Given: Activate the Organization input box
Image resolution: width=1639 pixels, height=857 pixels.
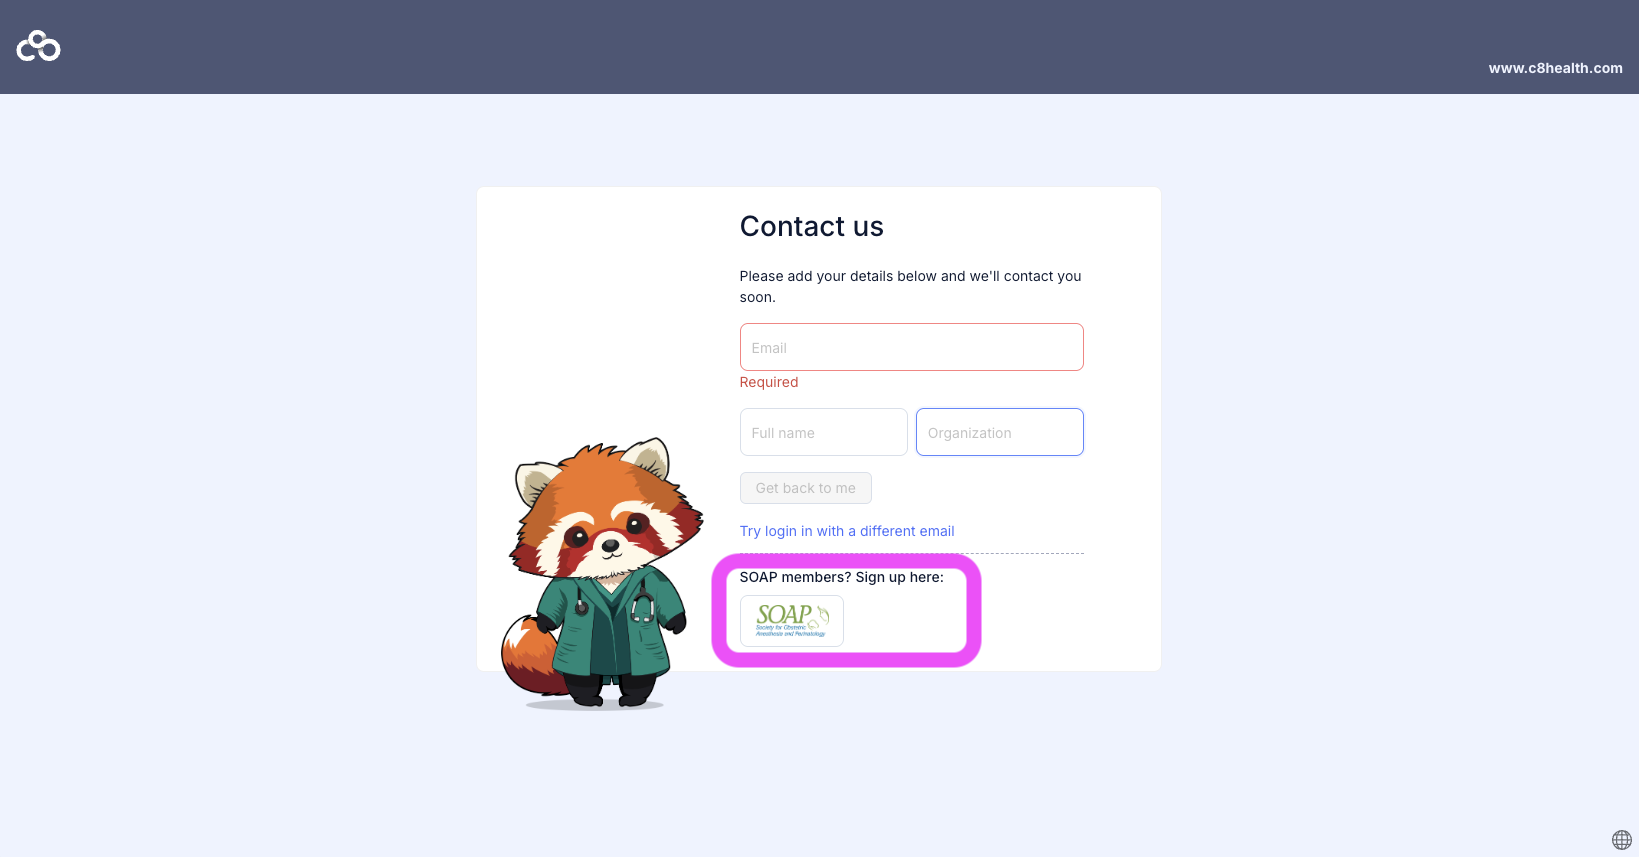Looking at the screenshot, I should coord(1000,432).
